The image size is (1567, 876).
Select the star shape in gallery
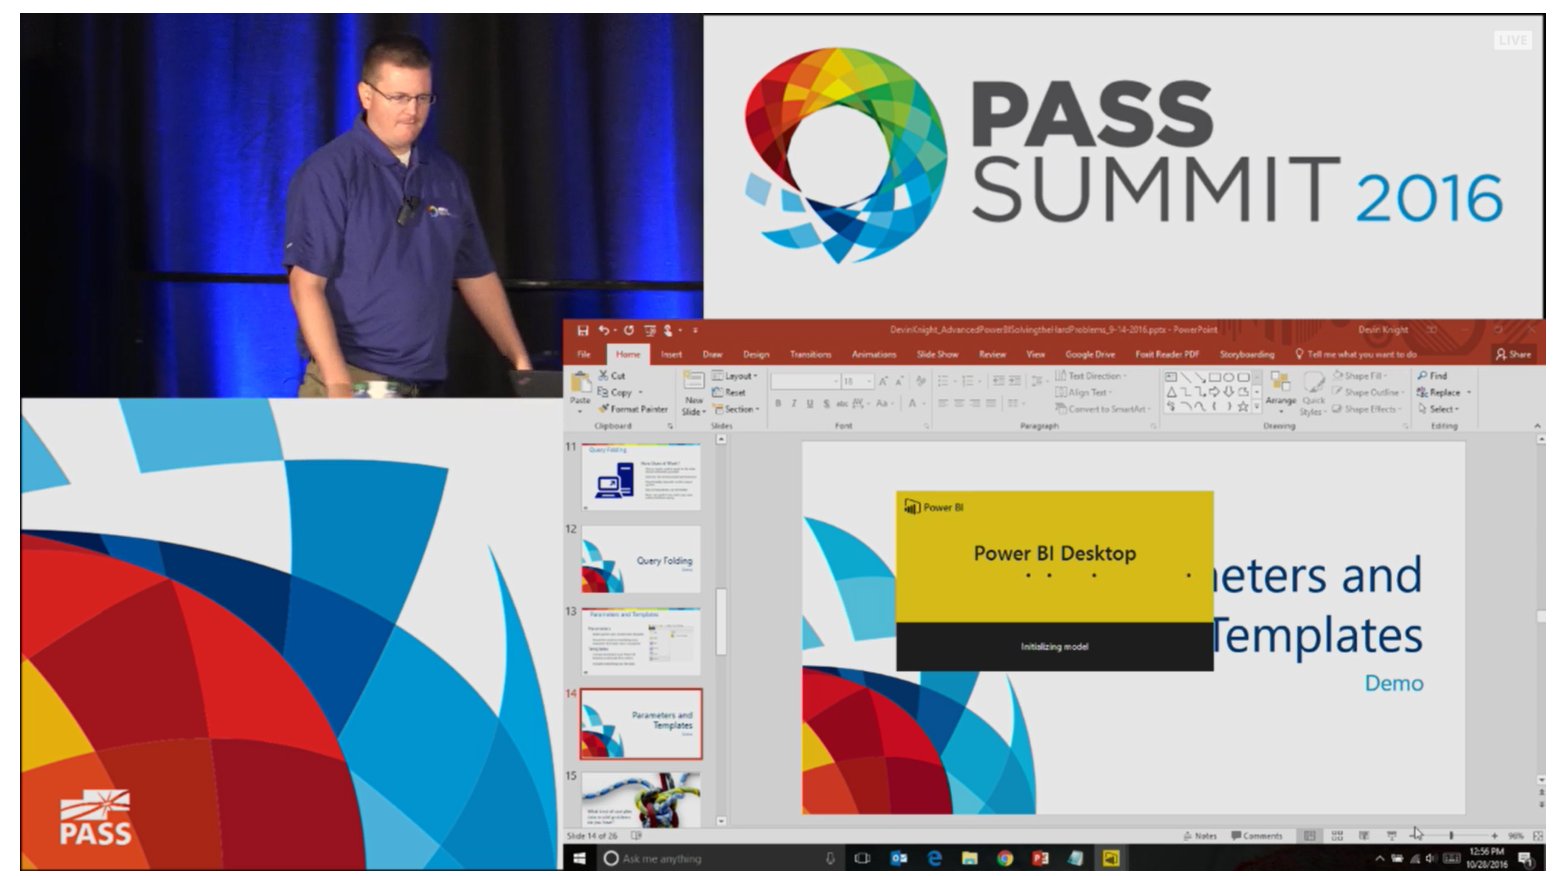[x=1243, y=407]
